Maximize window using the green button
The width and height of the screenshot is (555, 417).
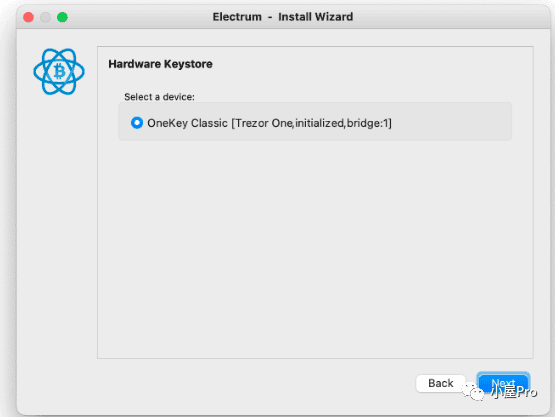[62, 17]
